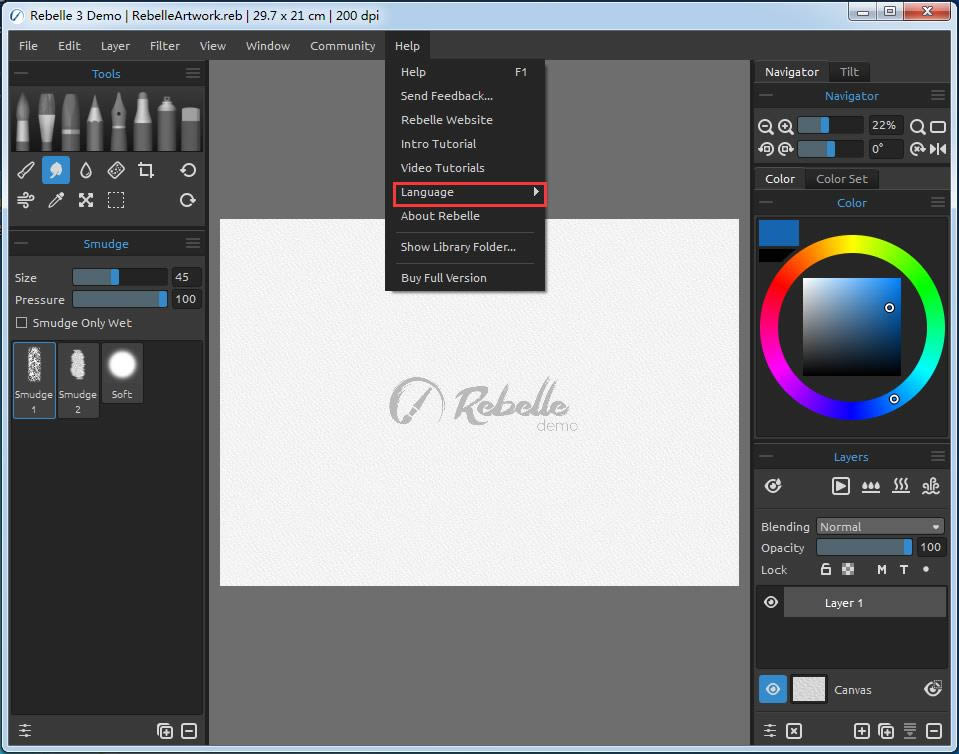
Task: Collapse the Tools panel with dash
Action: click(x=21, y=73)
